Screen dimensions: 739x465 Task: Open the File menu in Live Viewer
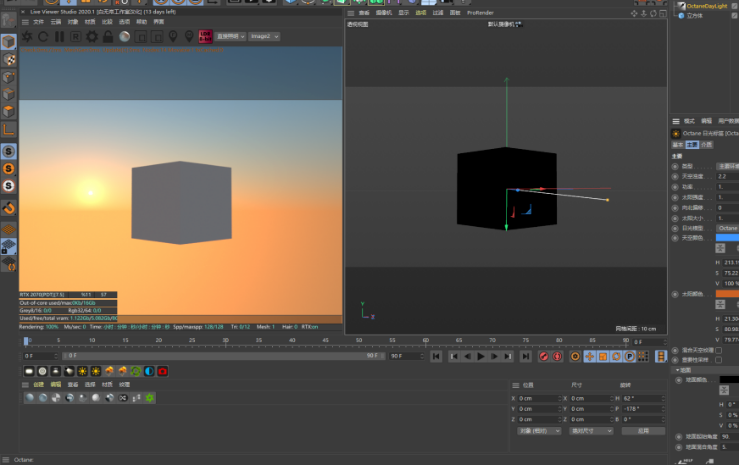(x=39, y=20)
